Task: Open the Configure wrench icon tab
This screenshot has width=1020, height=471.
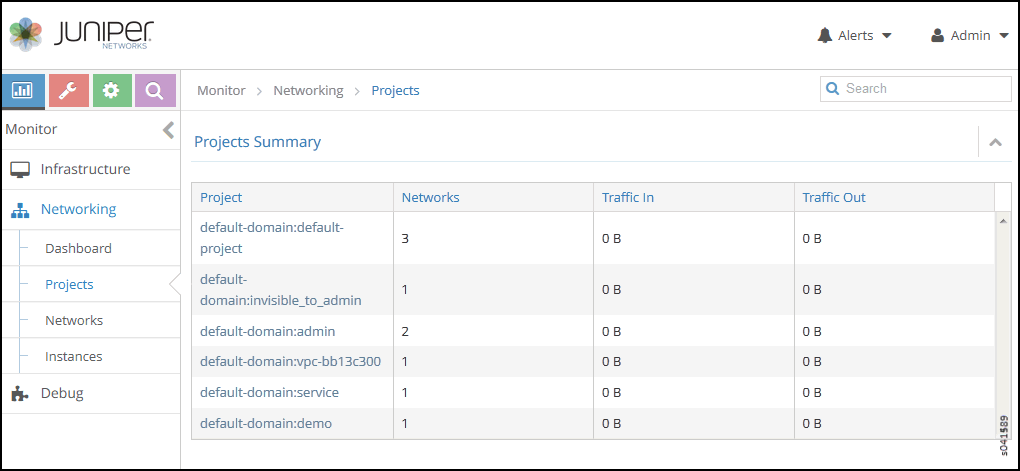Action: pos(69,91)
